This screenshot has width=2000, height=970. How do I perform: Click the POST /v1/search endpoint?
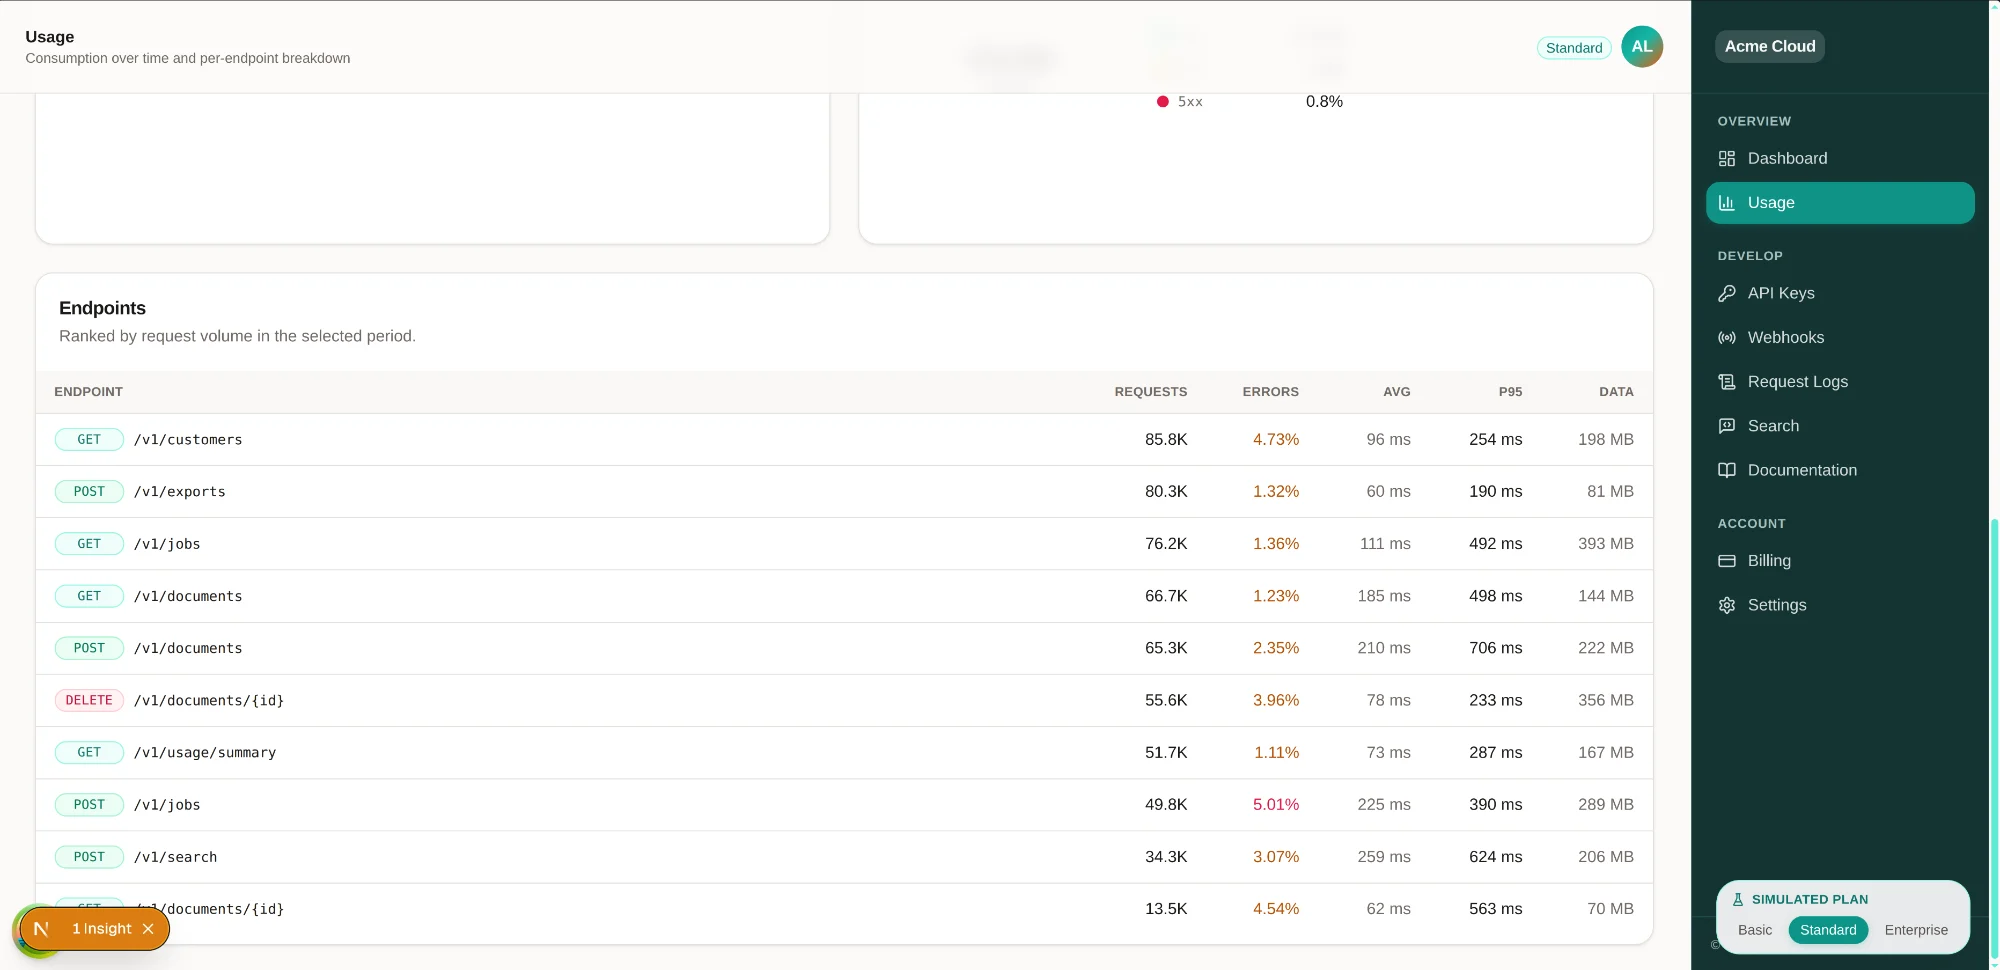pyautogui.click(x=175, y=857)
